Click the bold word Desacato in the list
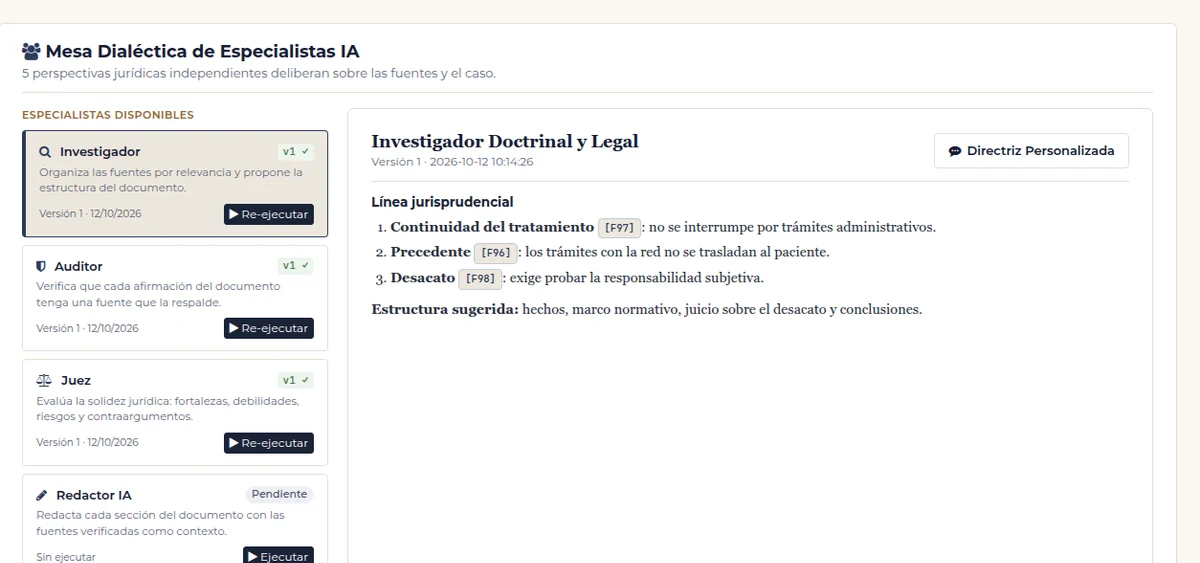Screen dimensions: 1200x563 coord(423,277)
